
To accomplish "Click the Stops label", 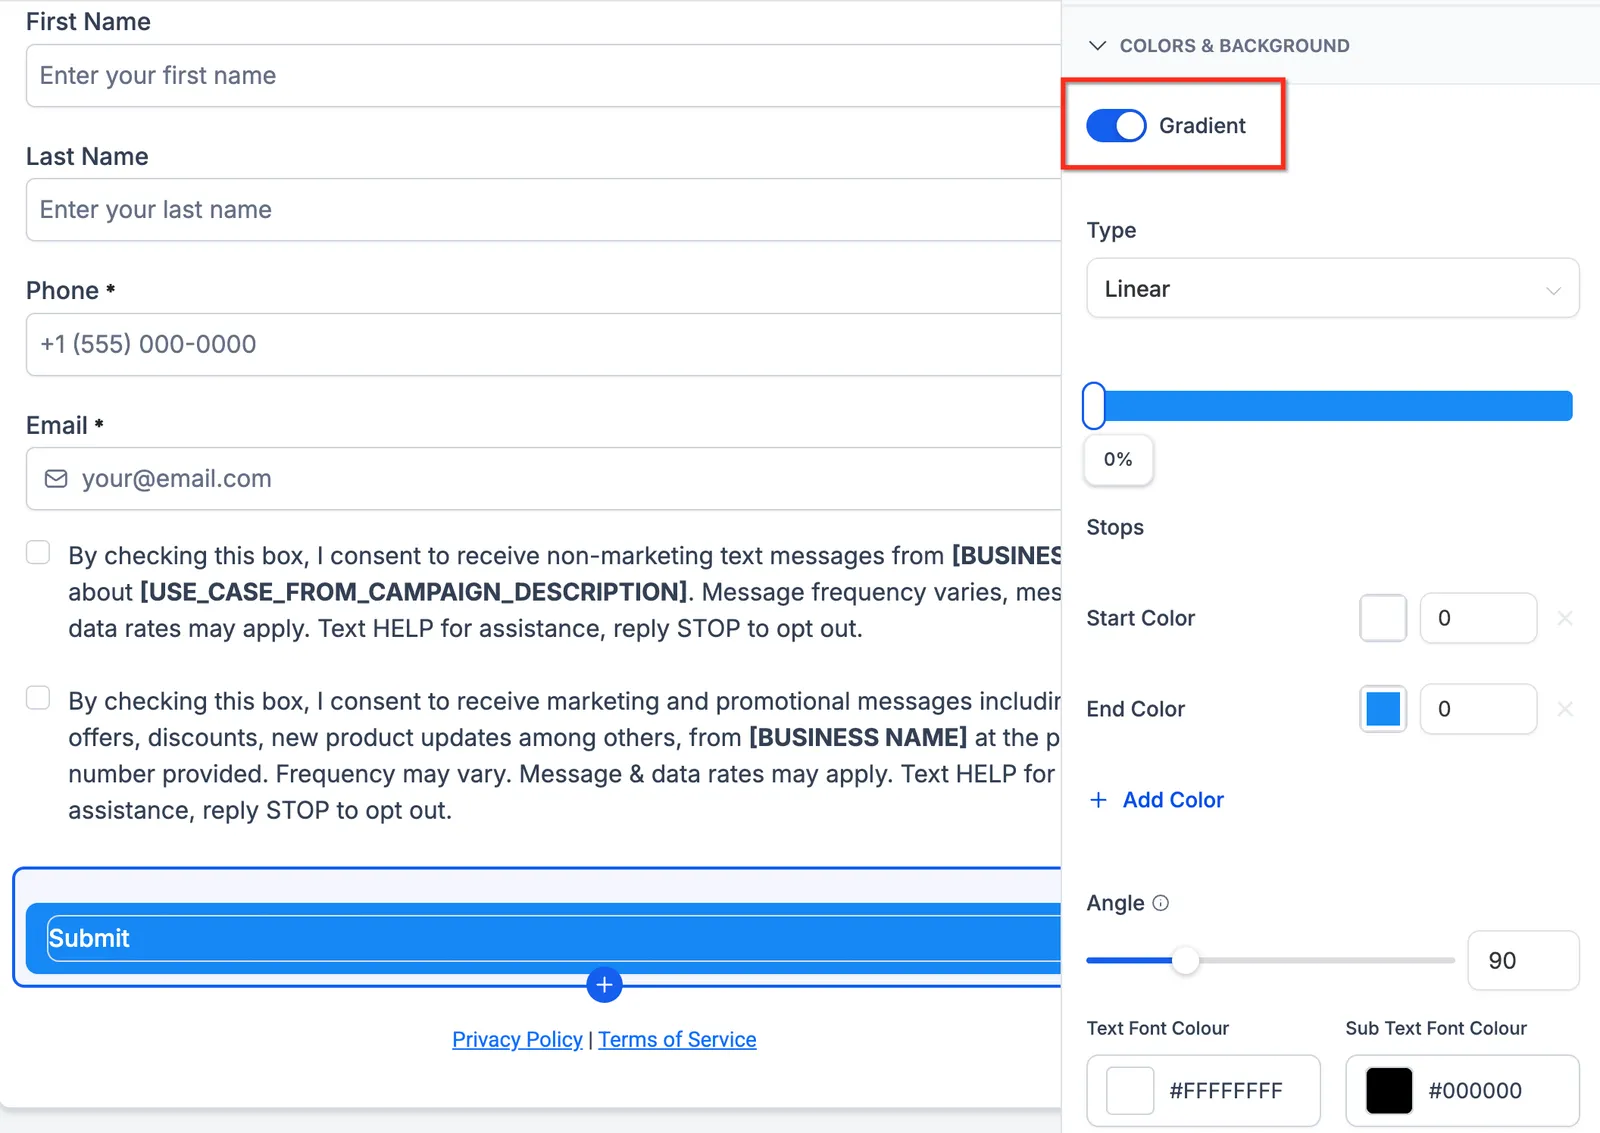I will click(x=1115, y=527).
